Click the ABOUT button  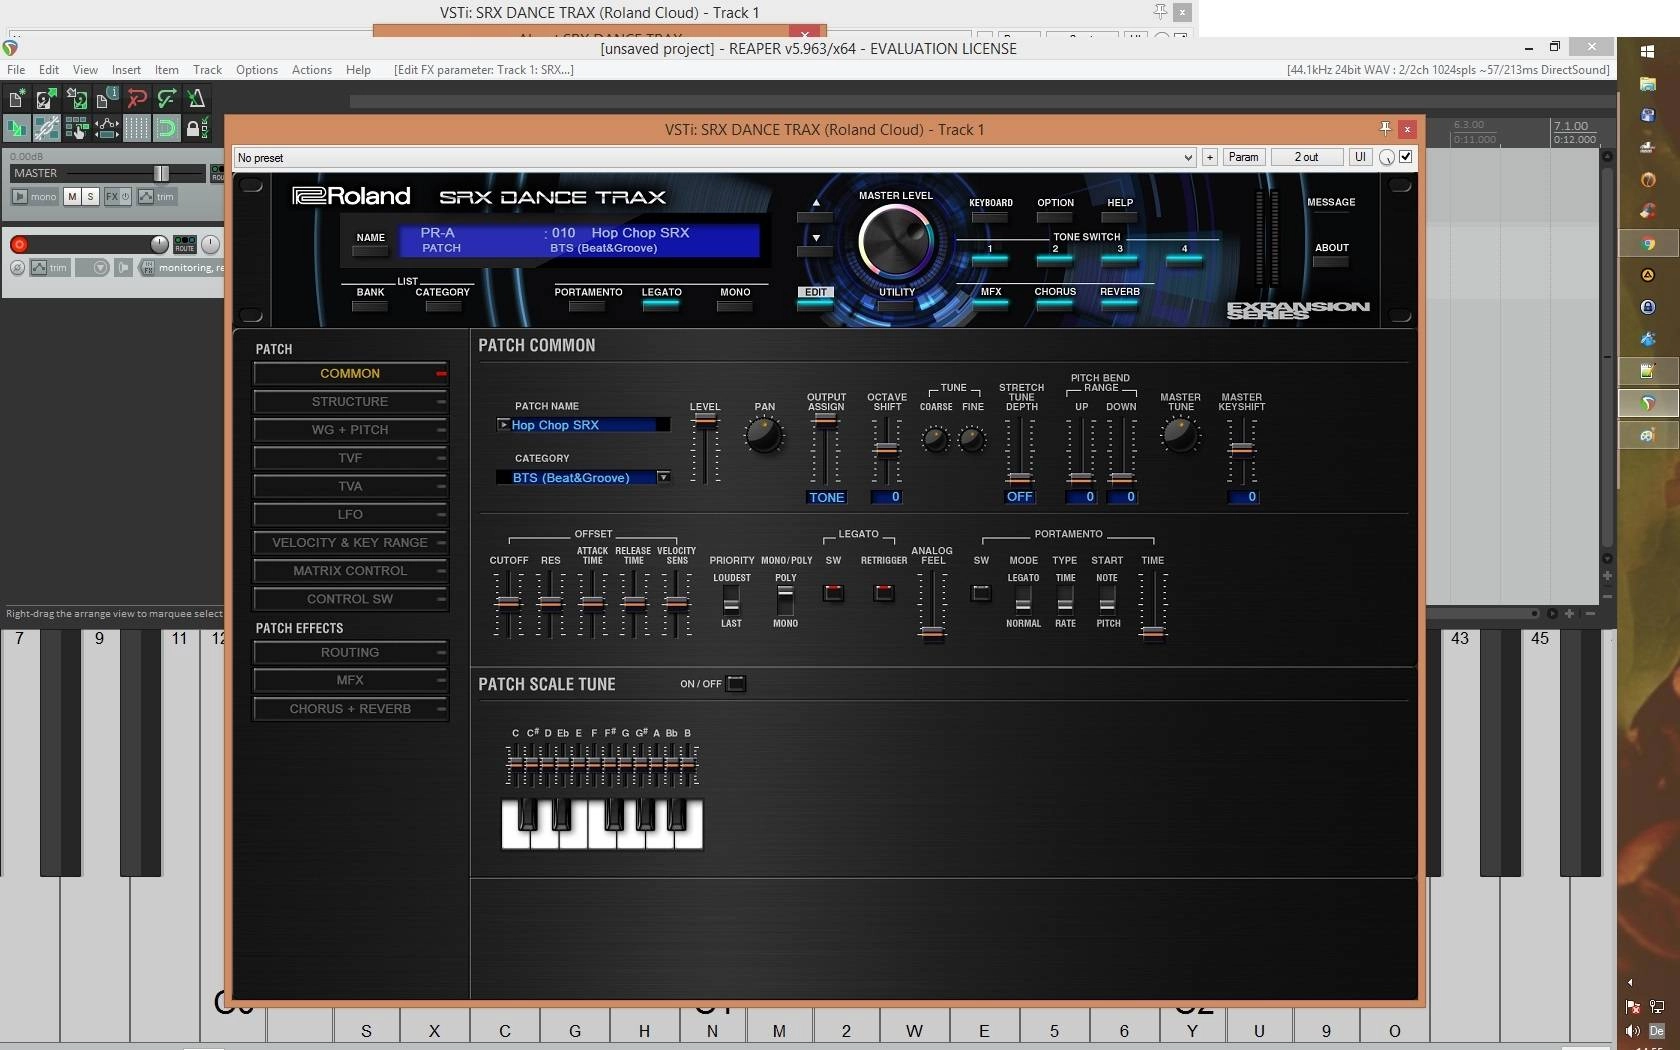pos(1331,261)
